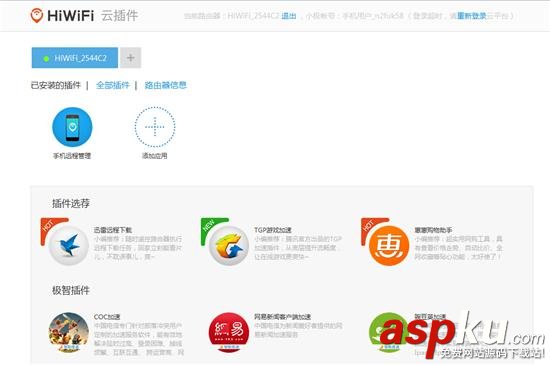The image size is (550, 365).
Task: Click the 云插件 header title text
Action: click(x=120, y=16)
